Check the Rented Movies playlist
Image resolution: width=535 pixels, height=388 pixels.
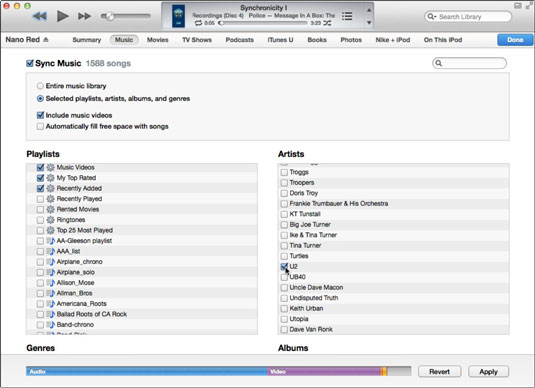coord(40,210)
